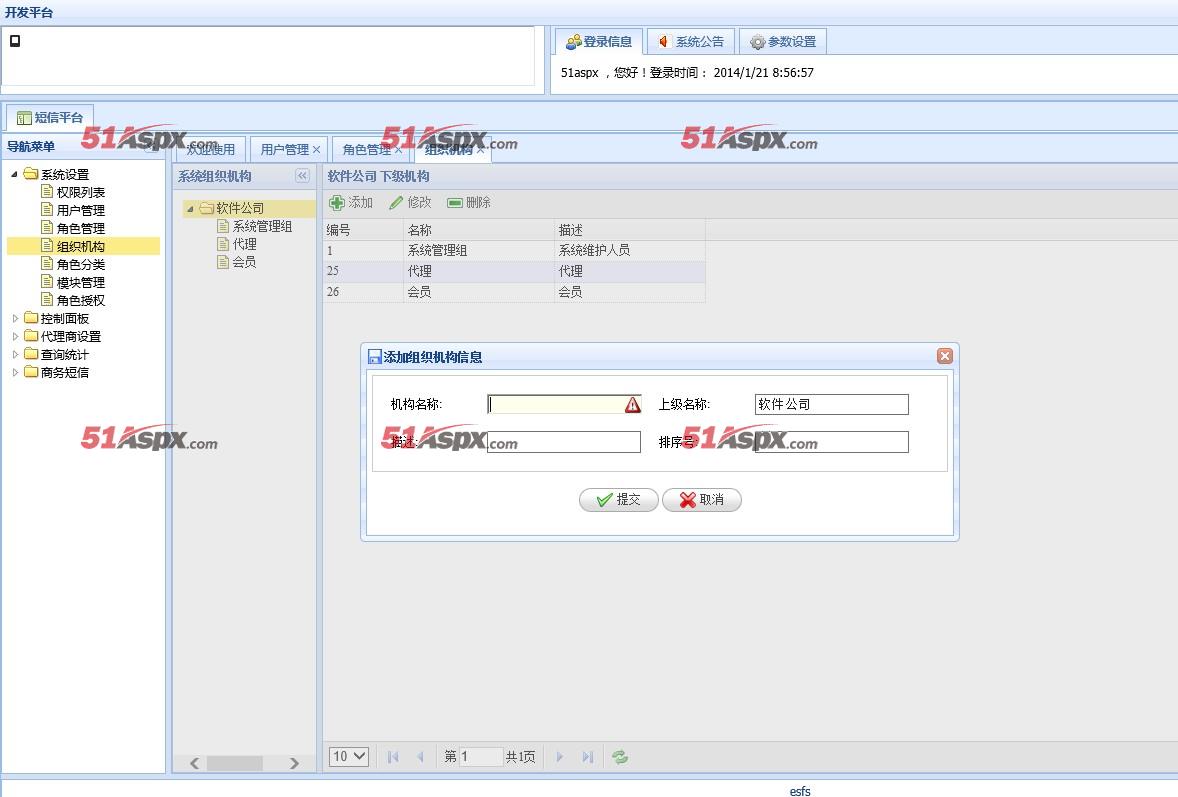
Task: Open the page size dropdown showing 10
Action: [349, 757]
